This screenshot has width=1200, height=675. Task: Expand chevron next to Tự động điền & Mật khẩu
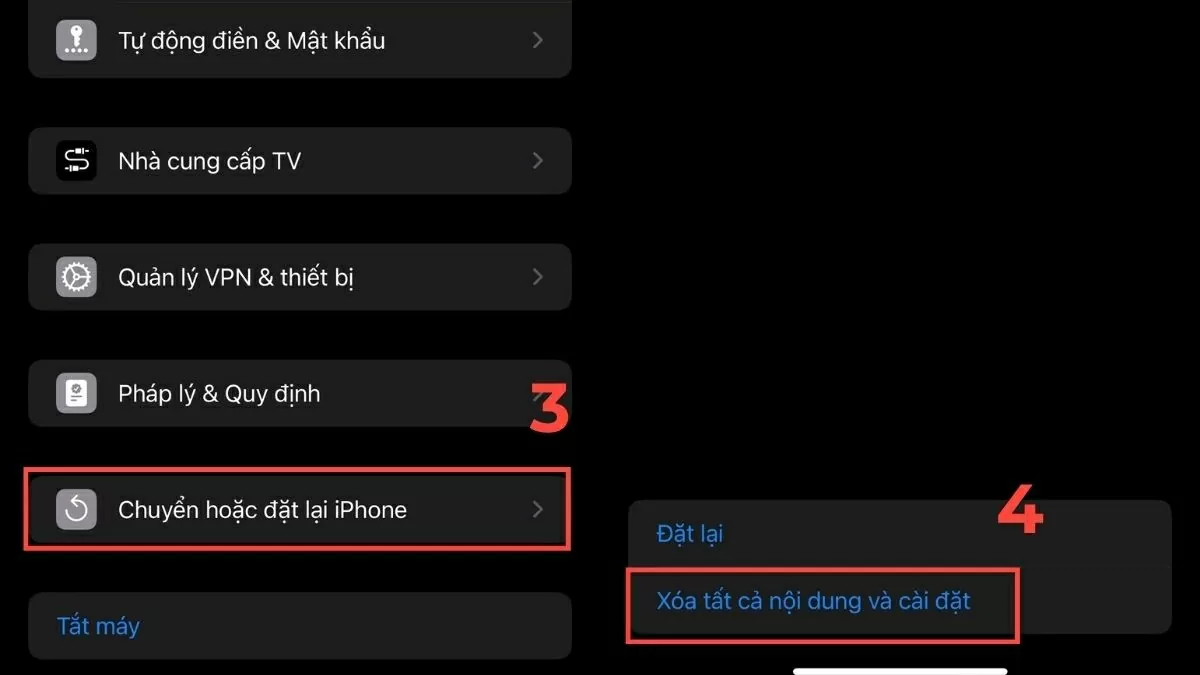pos(537,40)
